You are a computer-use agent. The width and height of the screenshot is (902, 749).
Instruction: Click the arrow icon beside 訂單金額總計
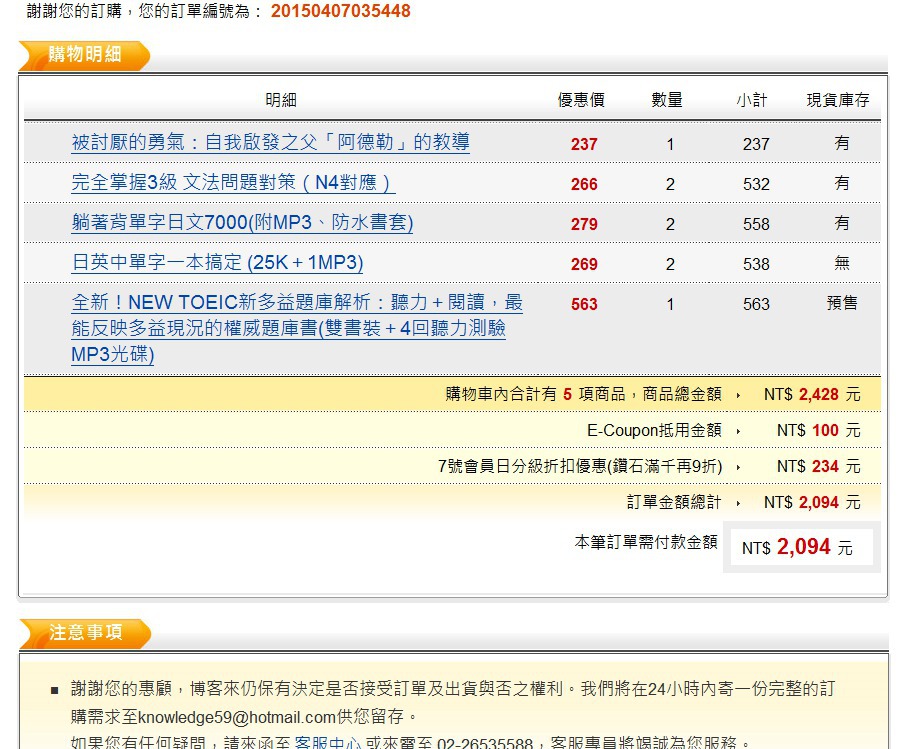[738, 503]
